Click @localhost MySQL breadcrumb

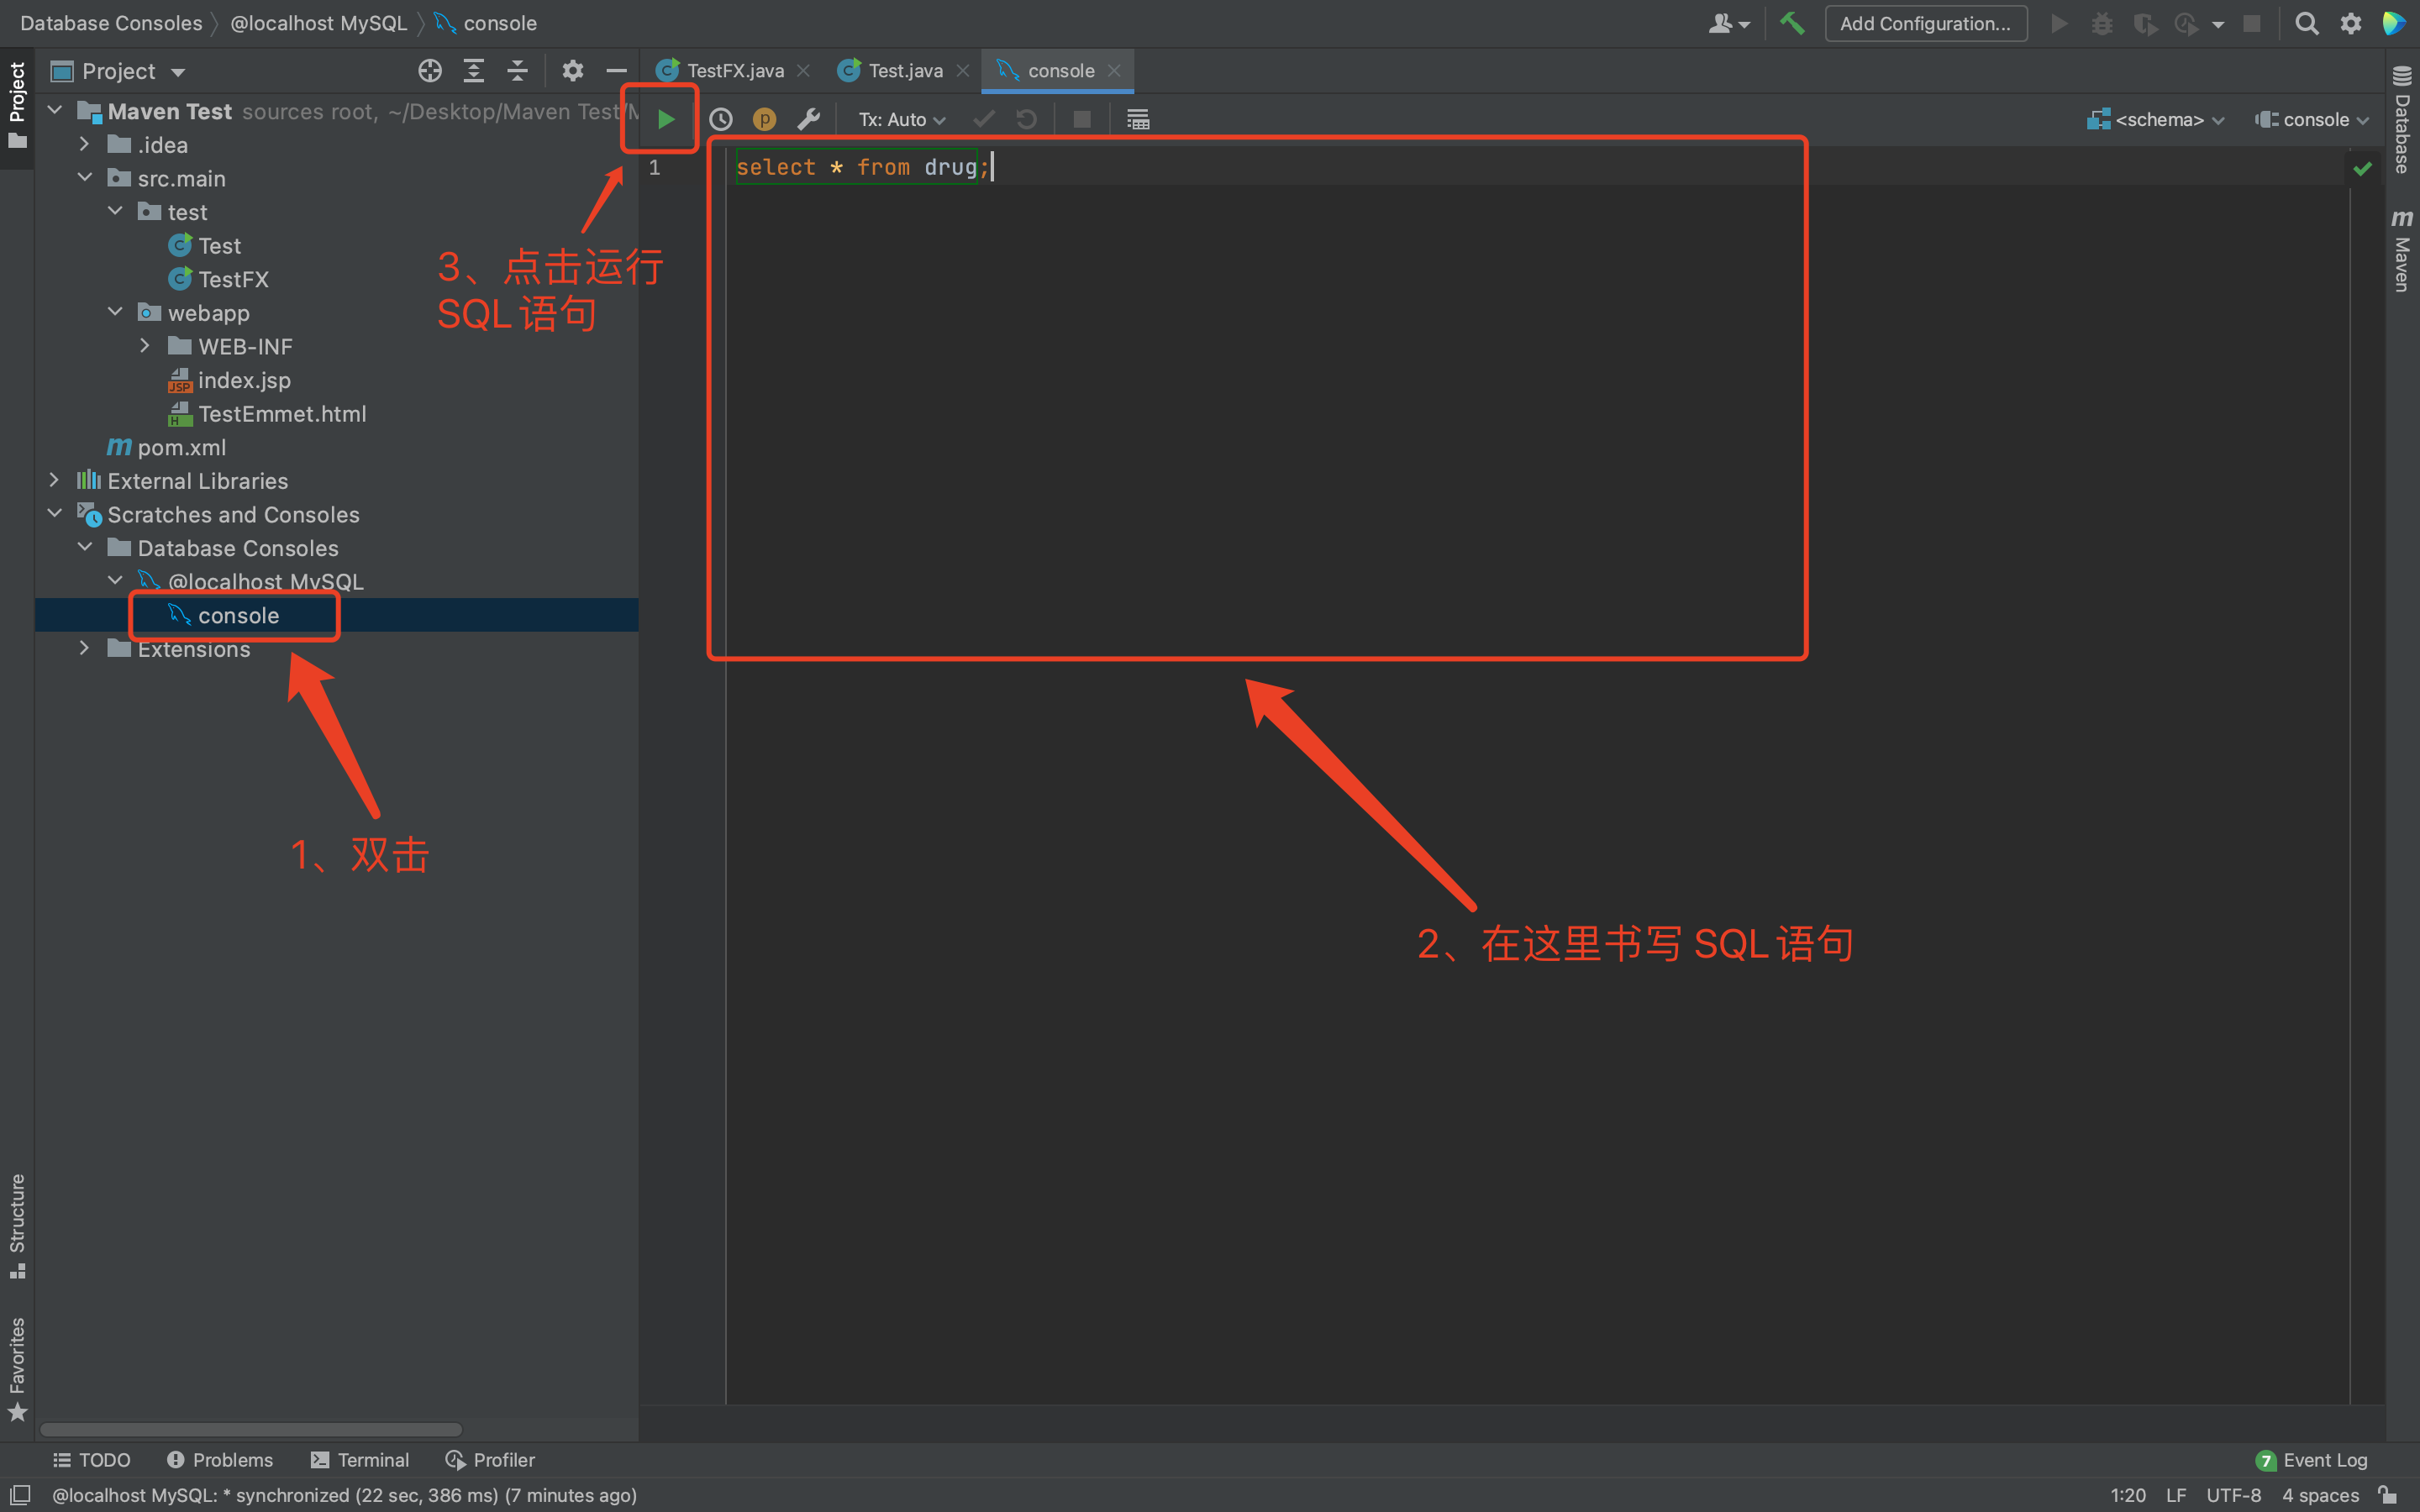point(319,23)
